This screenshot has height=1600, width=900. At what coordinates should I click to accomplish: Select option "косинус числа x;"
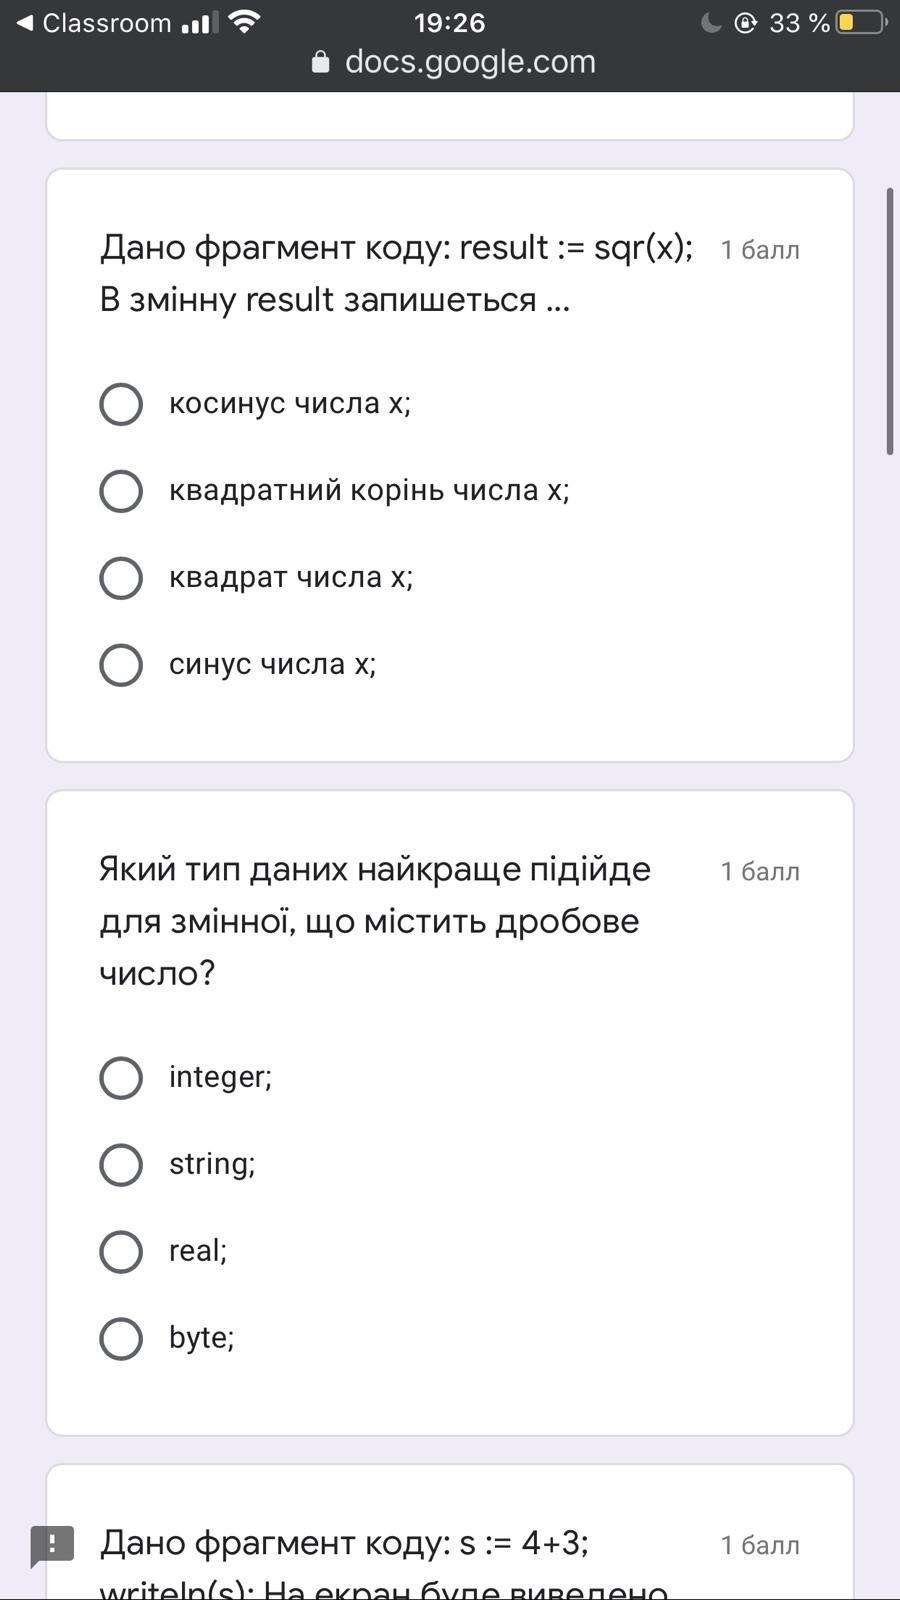(x=121, y=404)
